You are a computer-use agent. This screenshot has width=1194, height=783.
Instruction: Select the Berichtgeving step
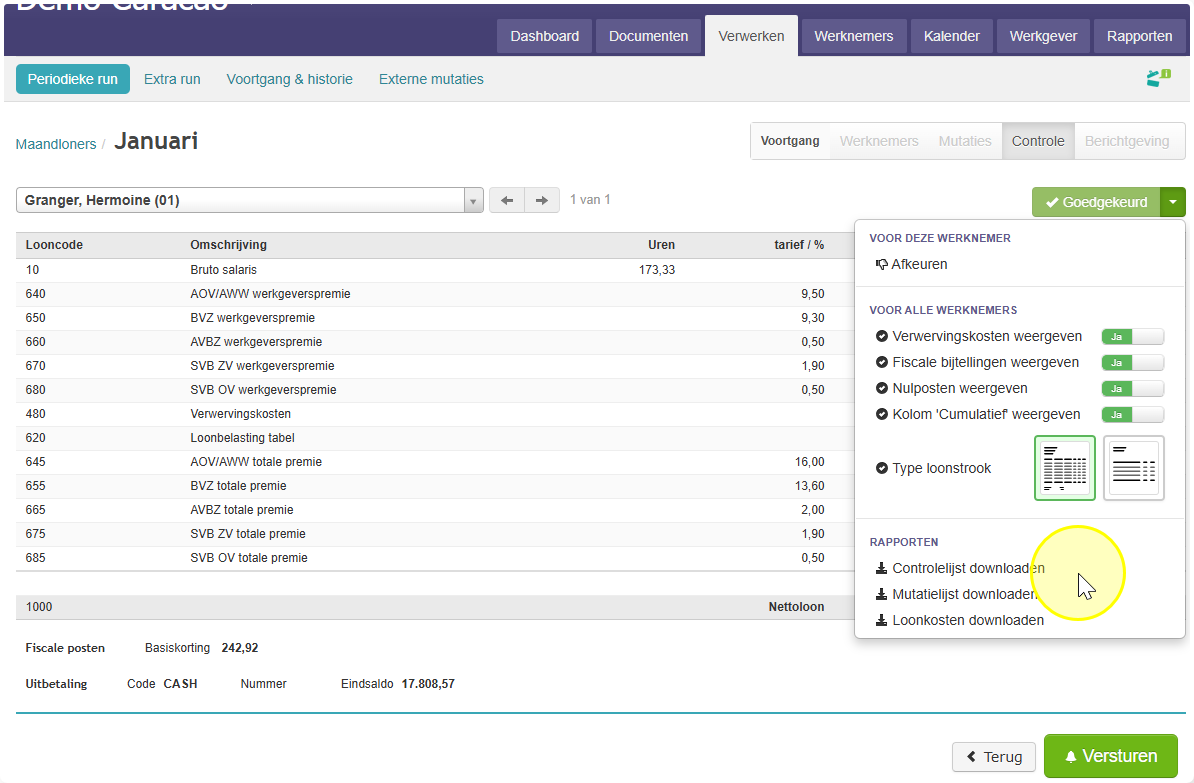click(x=1127, y=141)
